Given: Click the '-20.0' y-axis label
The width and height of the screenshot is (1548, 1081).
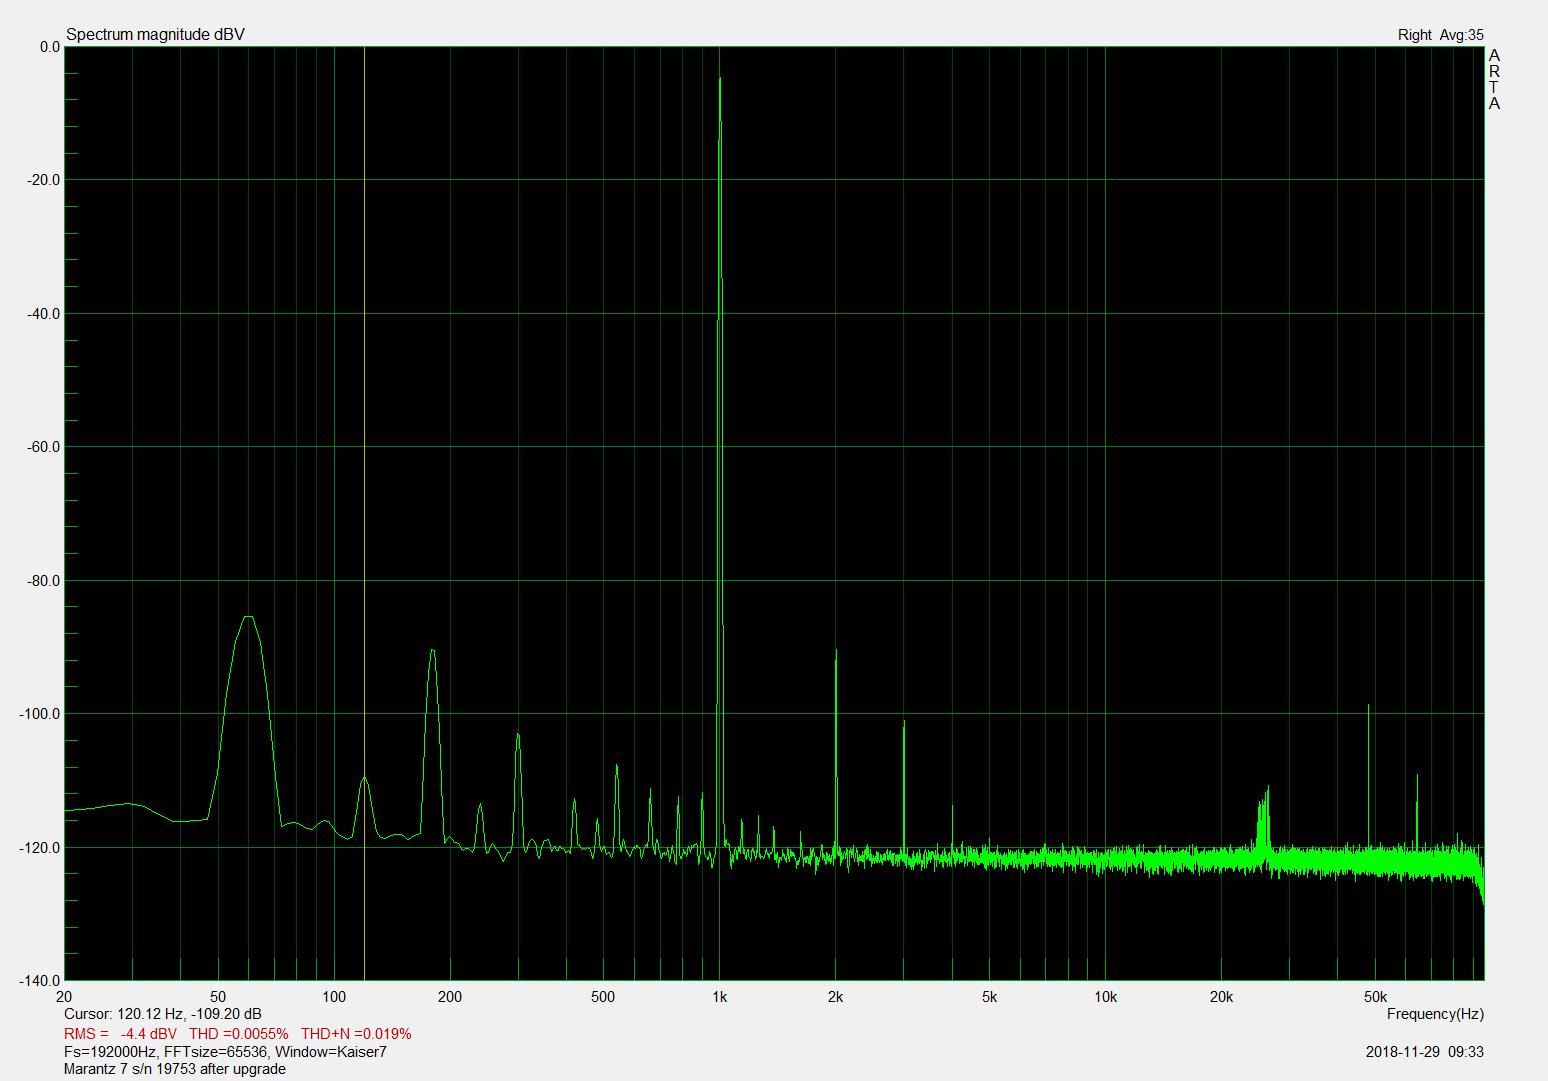Looking at the screenshot, I should pyautogui.click(x=44, y=180).
